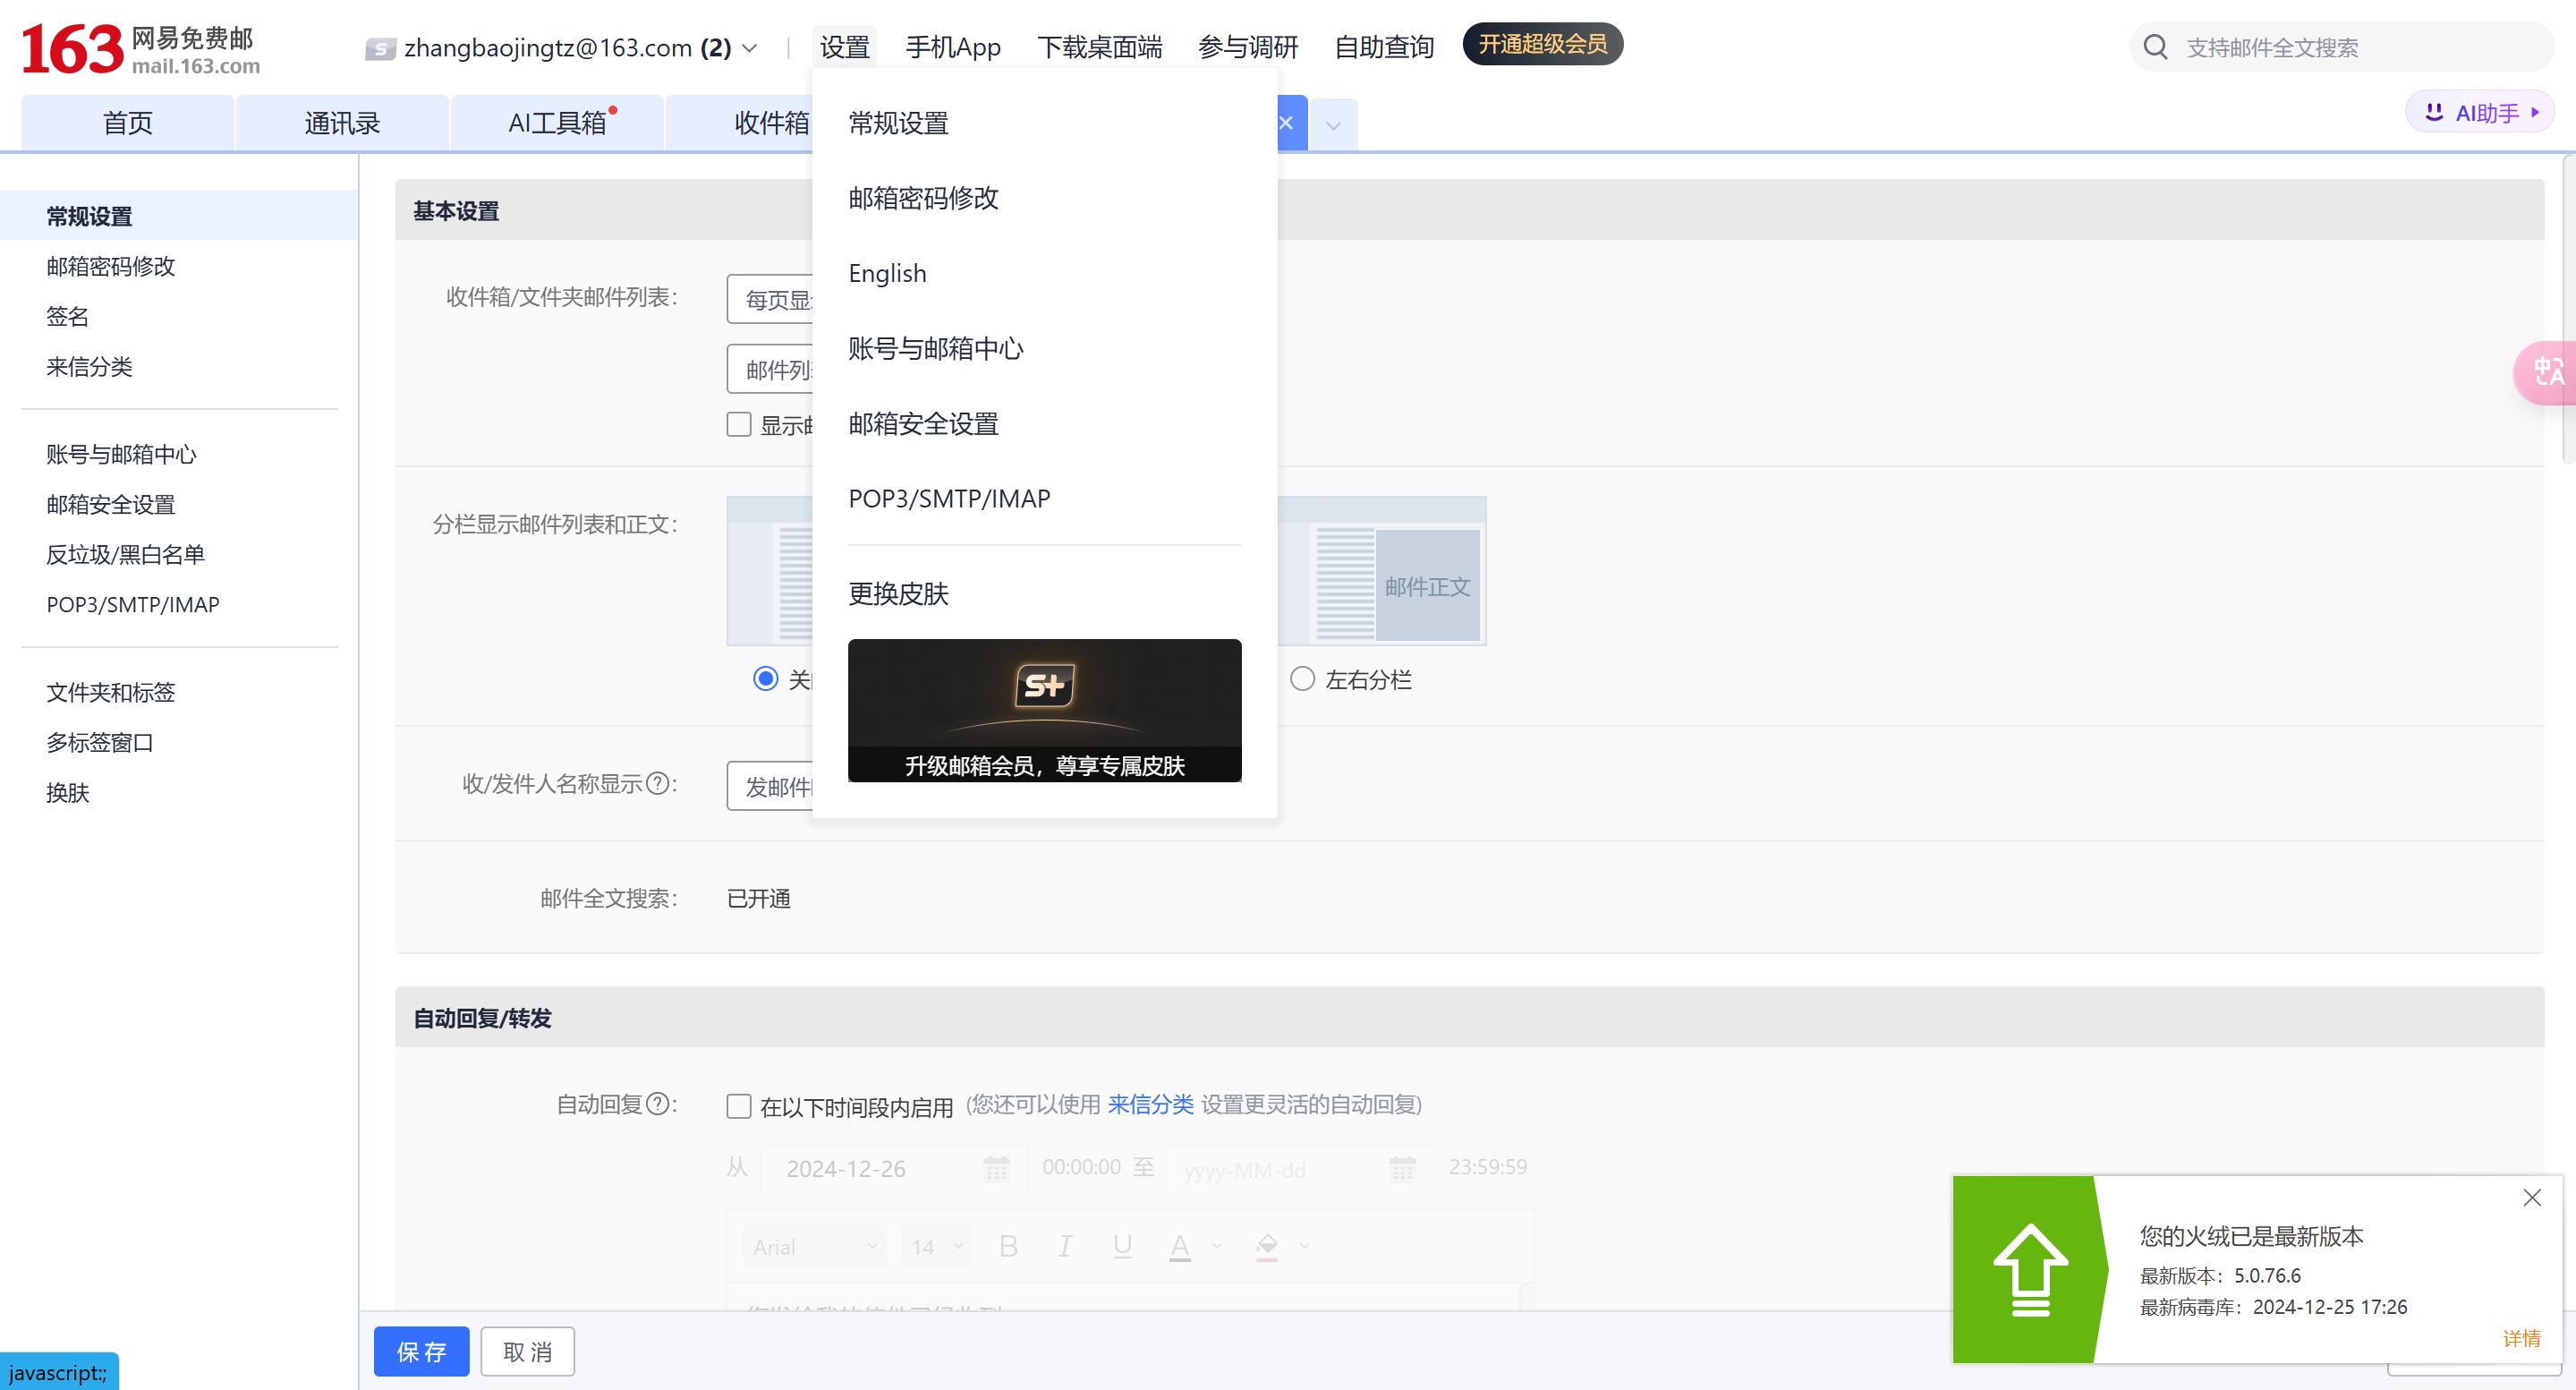
Task: Close the Huorong update notification
Action: [2531, 1197]
